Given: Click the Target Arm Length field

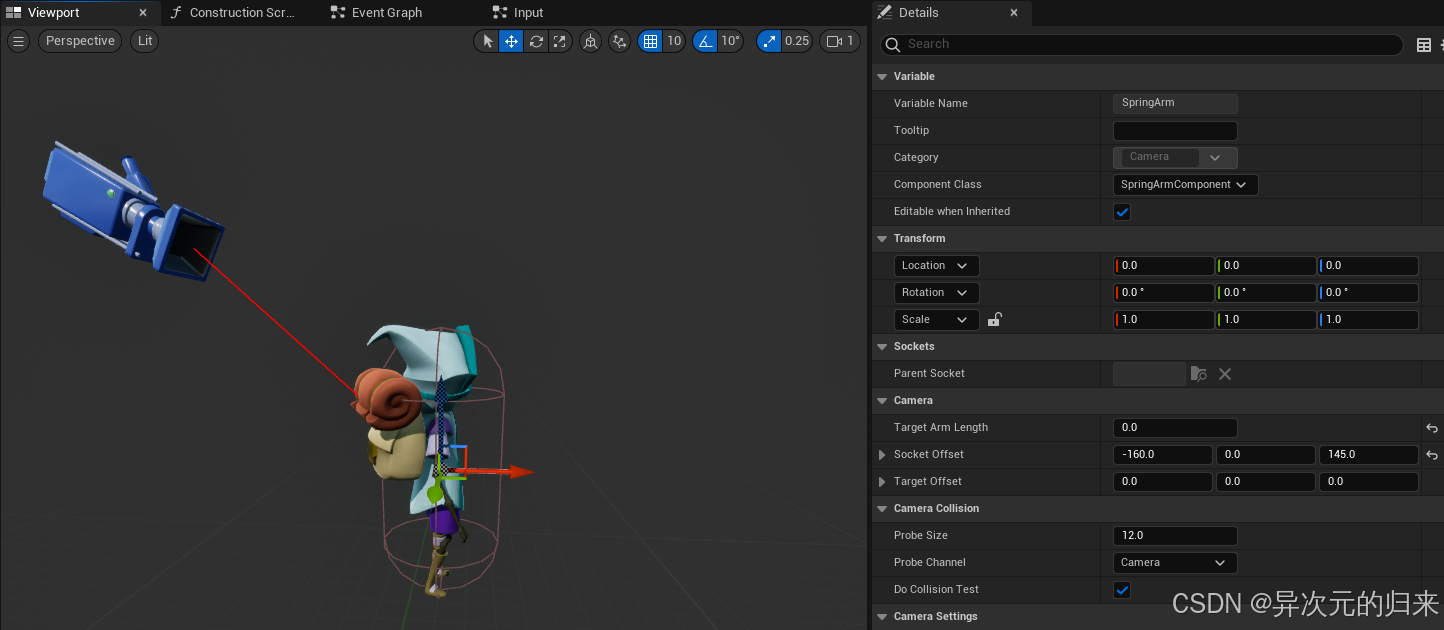Looking at the screenshot, I should point(1175,427).
